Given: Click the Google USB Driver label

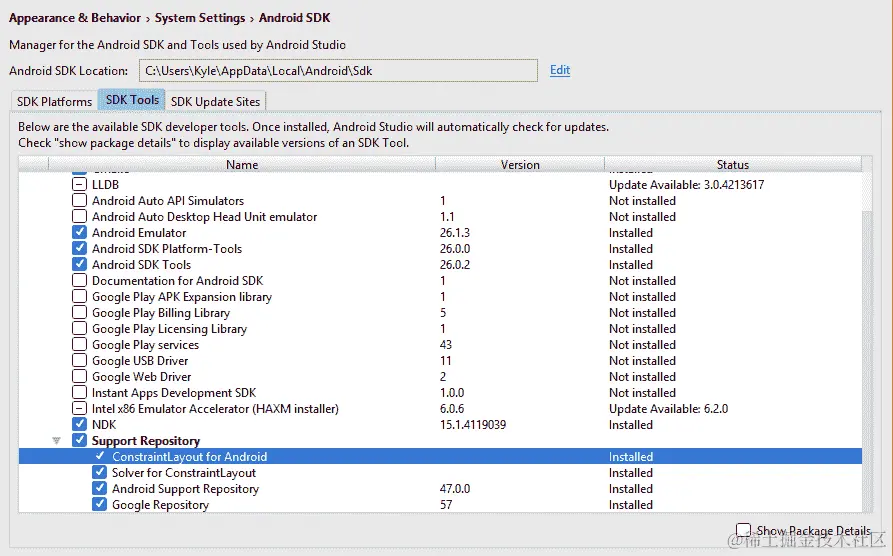Looking at the screenshot, I should pos(140,361).
